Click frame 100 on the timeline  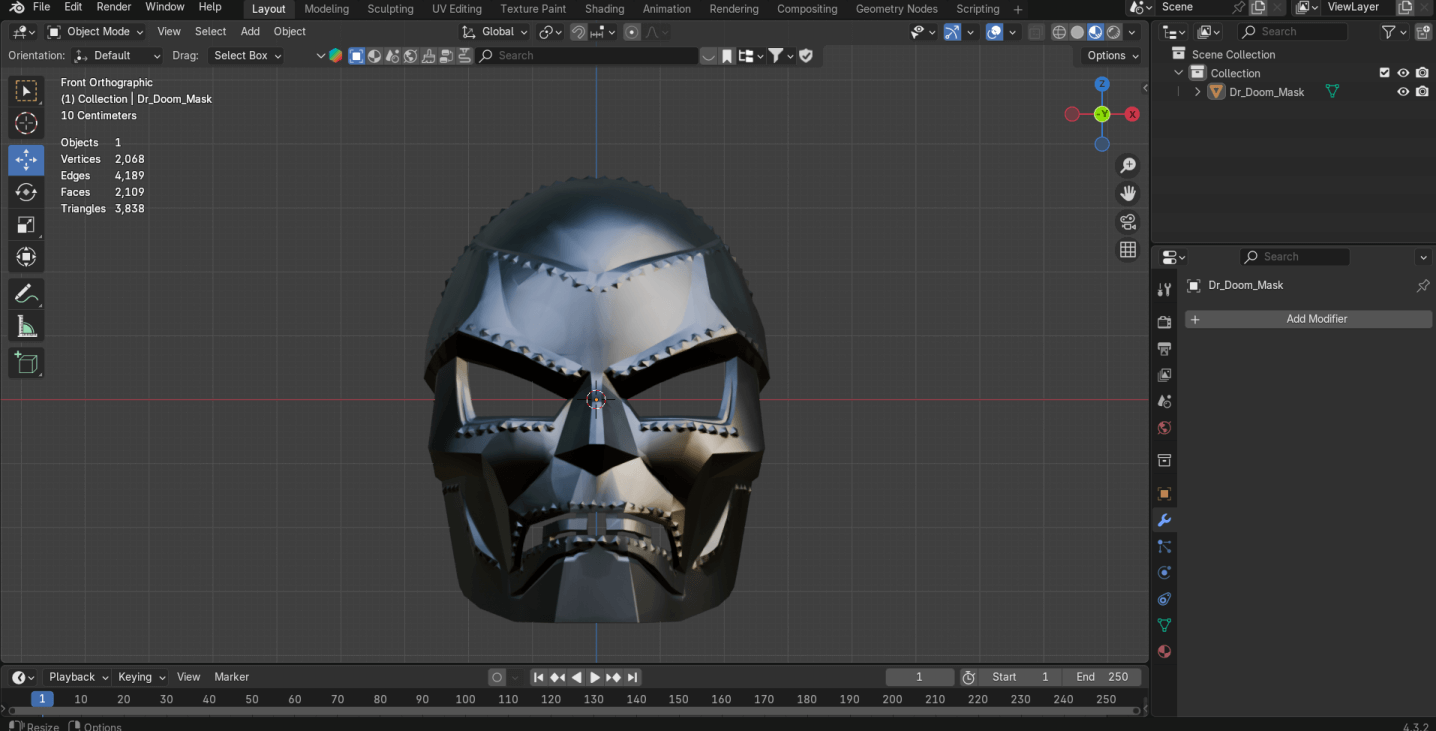coord(465,699)
